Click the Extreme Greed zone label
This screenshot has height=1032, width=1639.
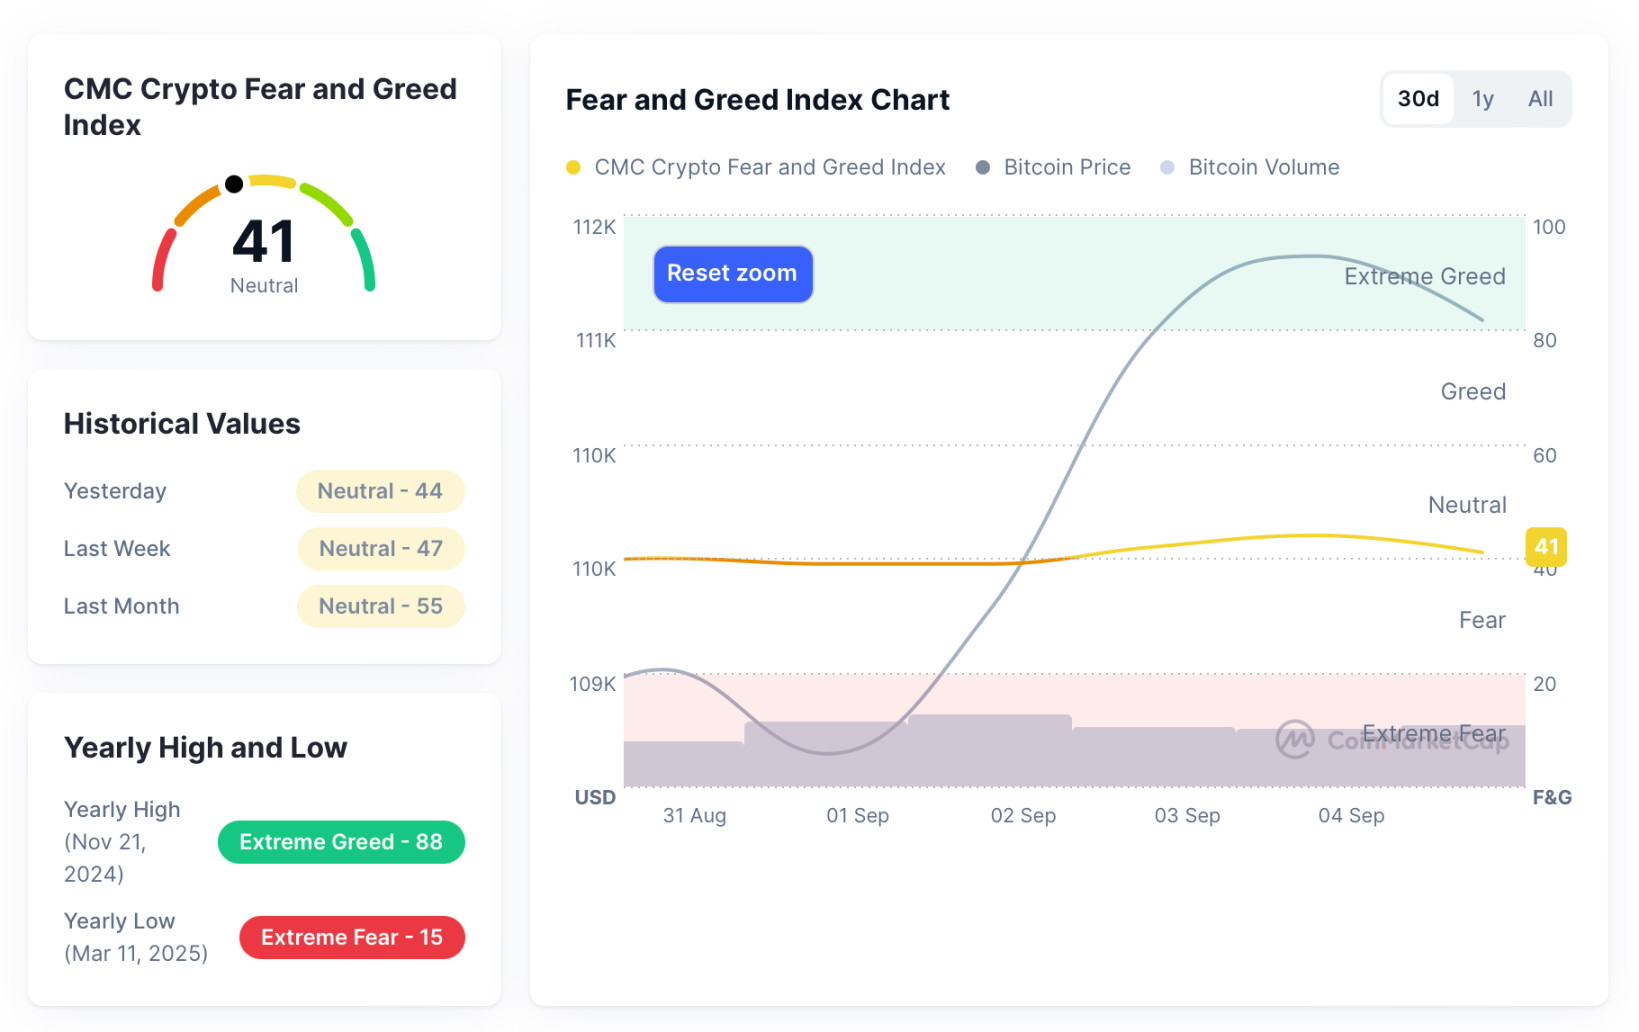(x=1423, y=277)
